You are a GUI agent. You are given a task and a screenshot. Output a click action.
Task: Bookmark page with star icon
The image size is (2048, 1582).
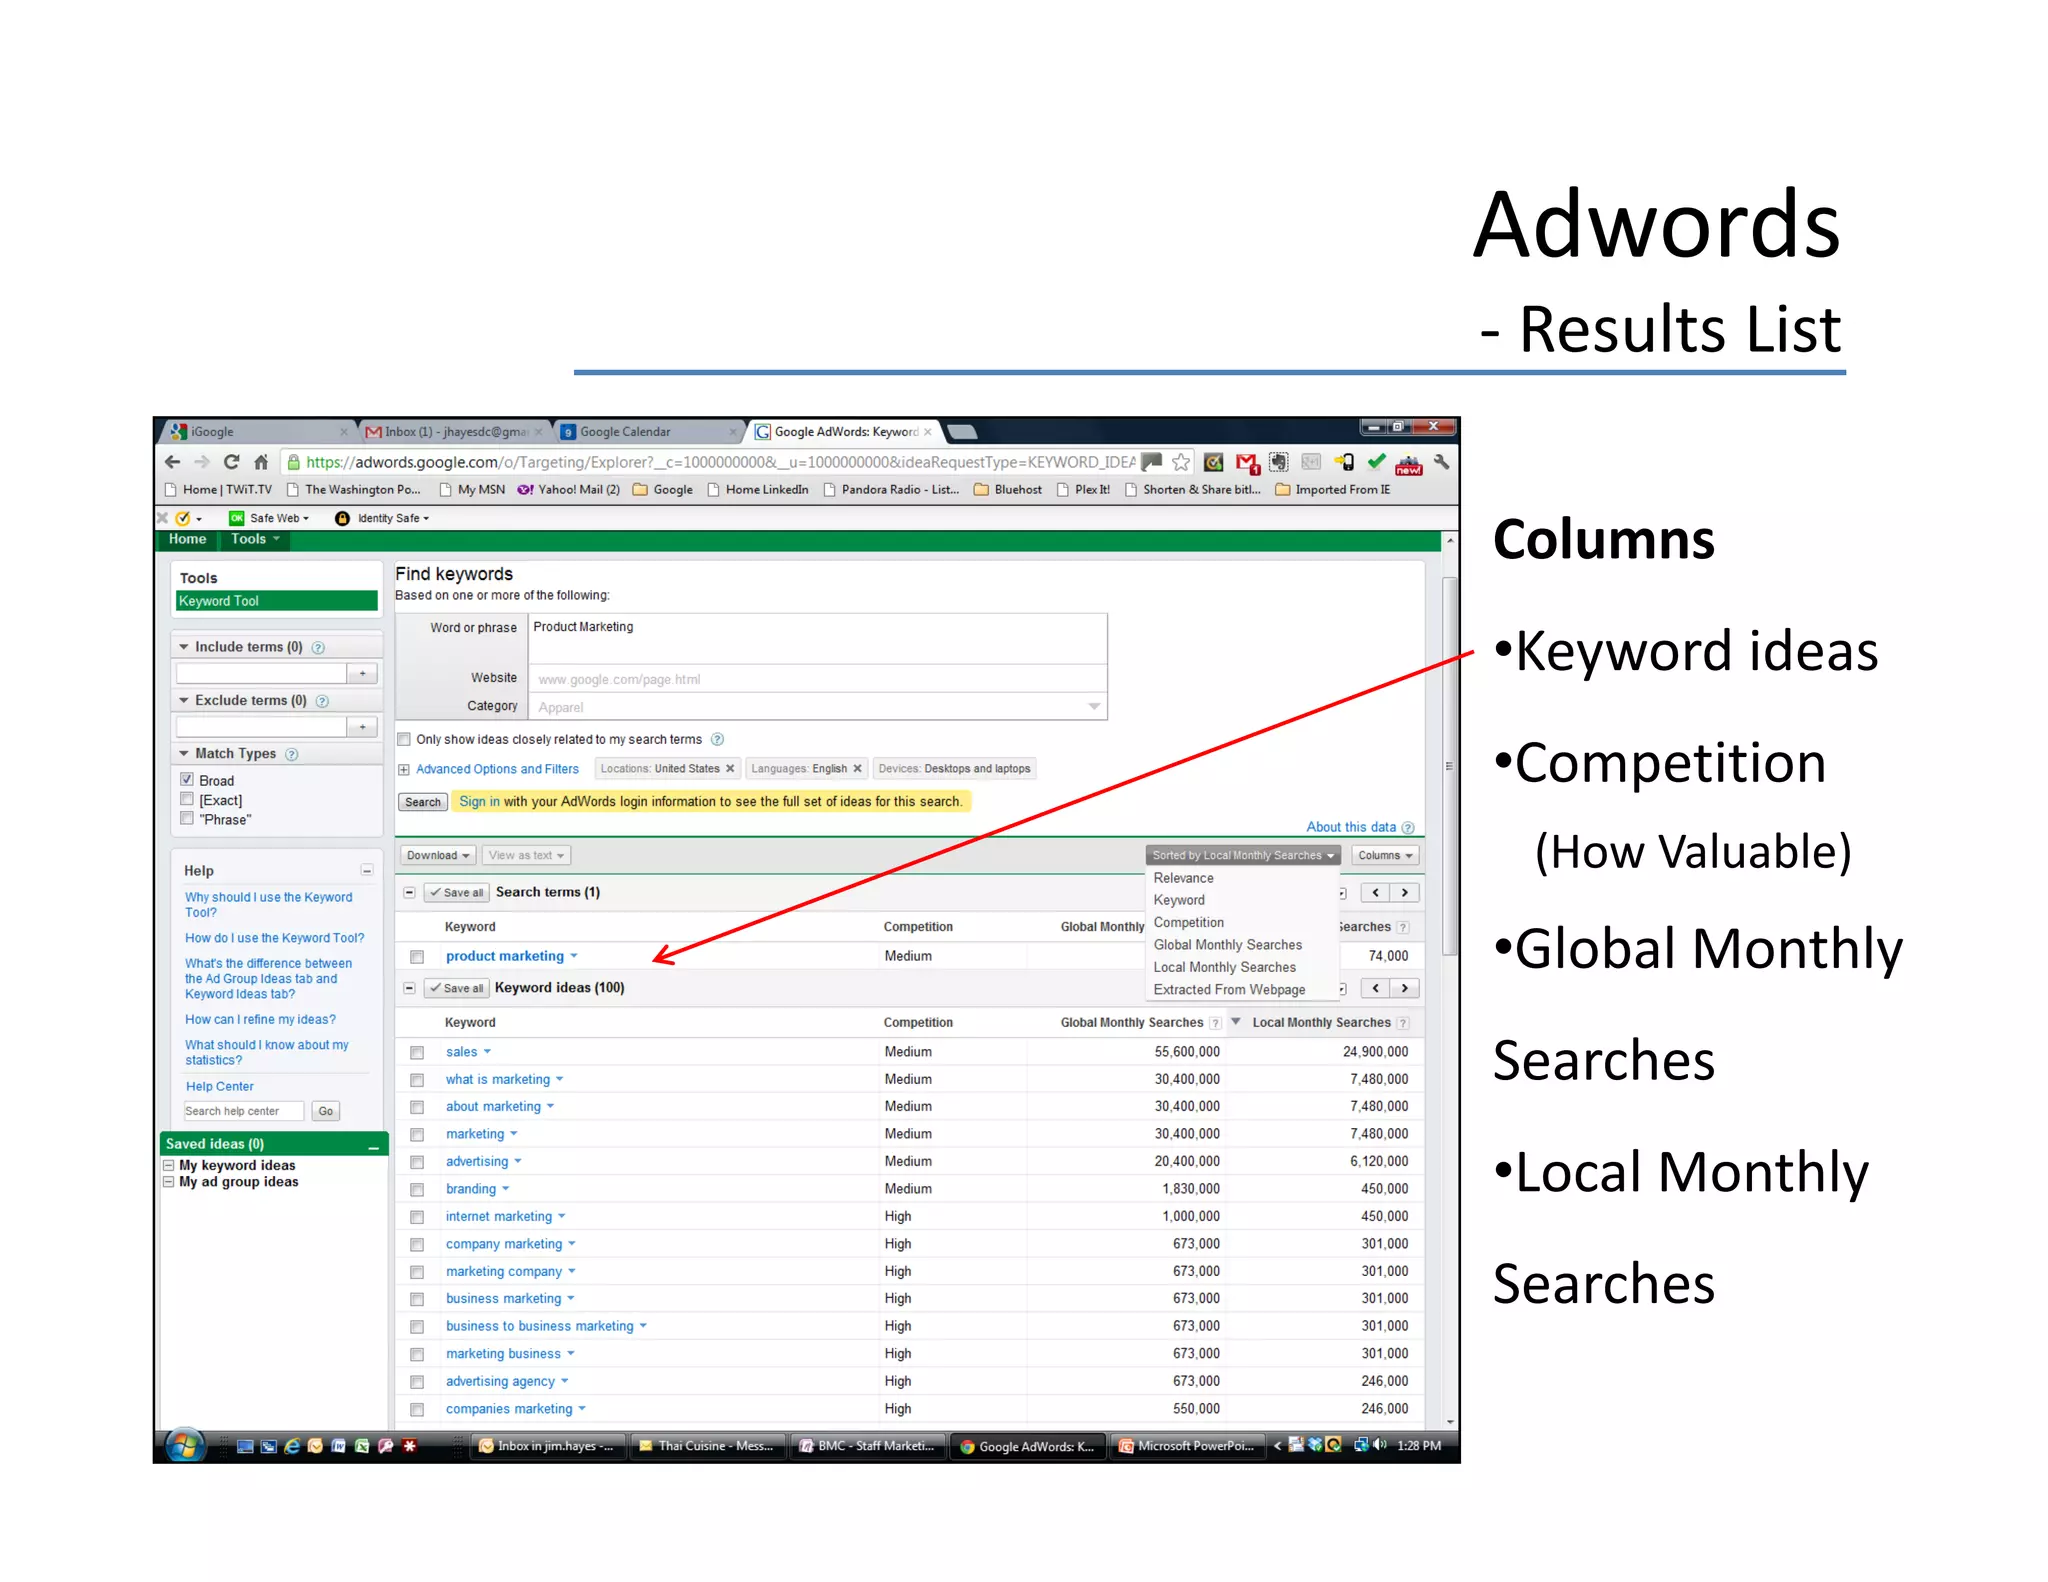click(1181, 462)
